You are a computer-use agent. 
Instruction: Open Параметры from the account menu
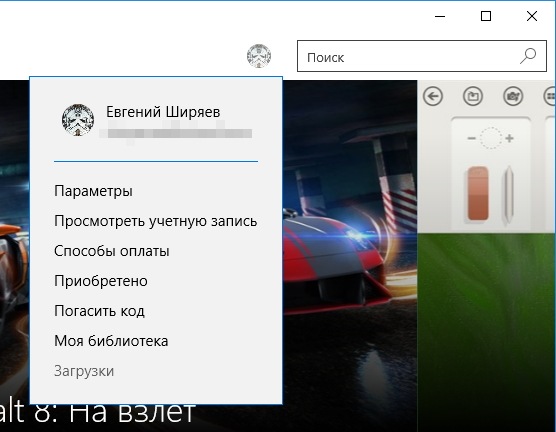point(93,191)
